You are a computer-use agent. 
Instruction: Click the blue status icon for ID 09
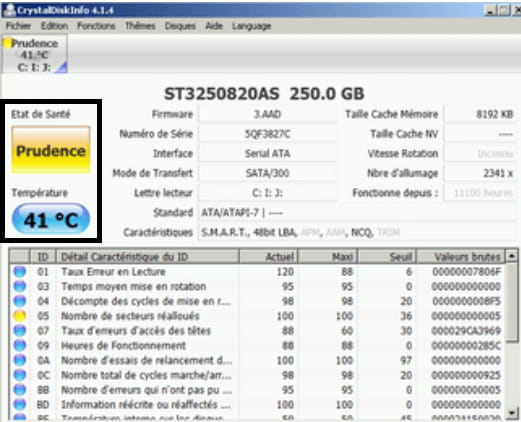[x=20, y=345]
